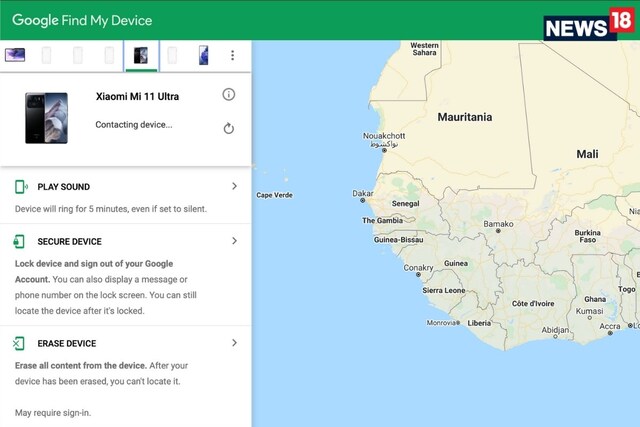
Task: Open device info for Xiaomi Mi 11 Ultra
Action: coord(229,94)
